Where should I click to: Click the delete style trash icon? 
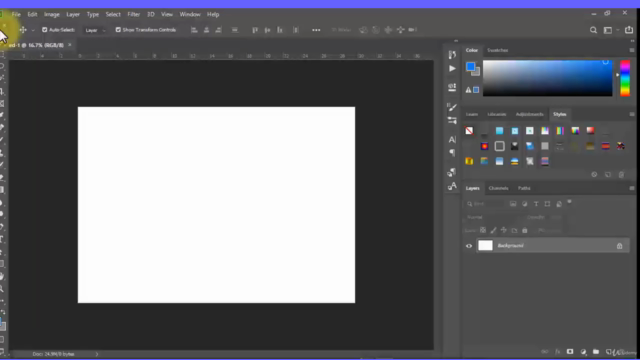pos(621,175)
